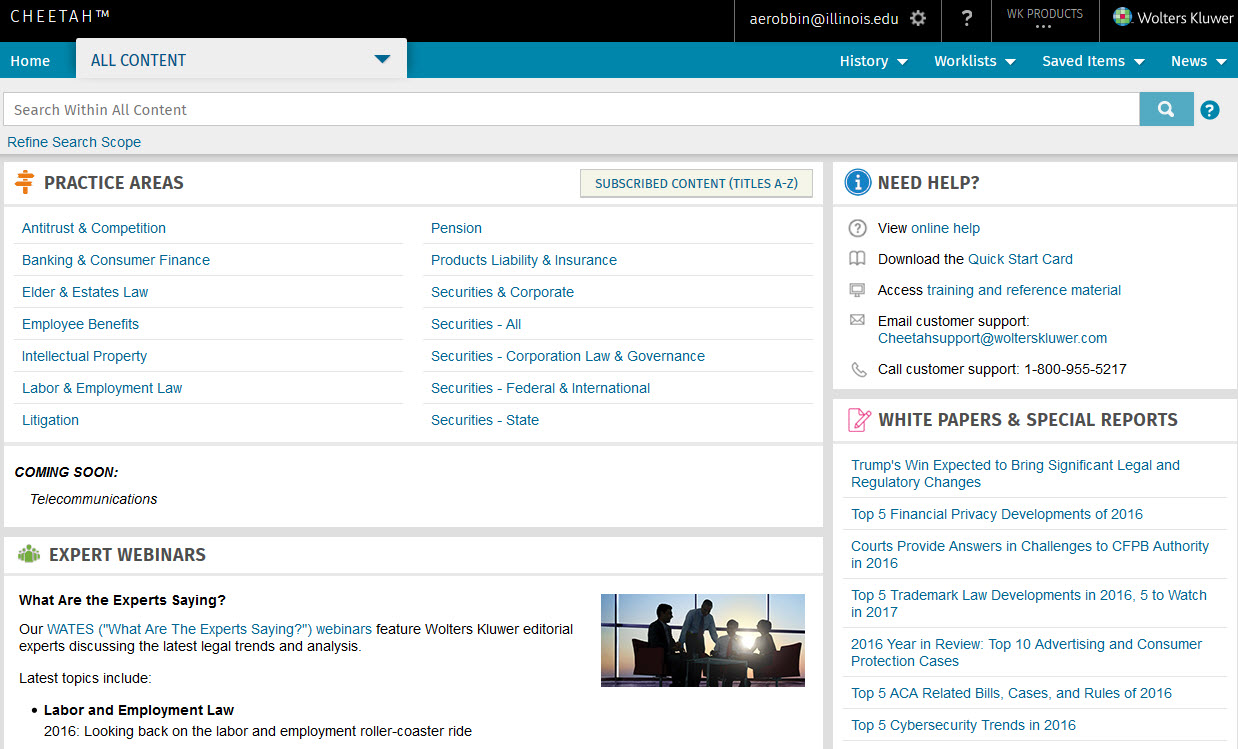Open Courts Provide Answers CFPB report

pos(1030,555)
